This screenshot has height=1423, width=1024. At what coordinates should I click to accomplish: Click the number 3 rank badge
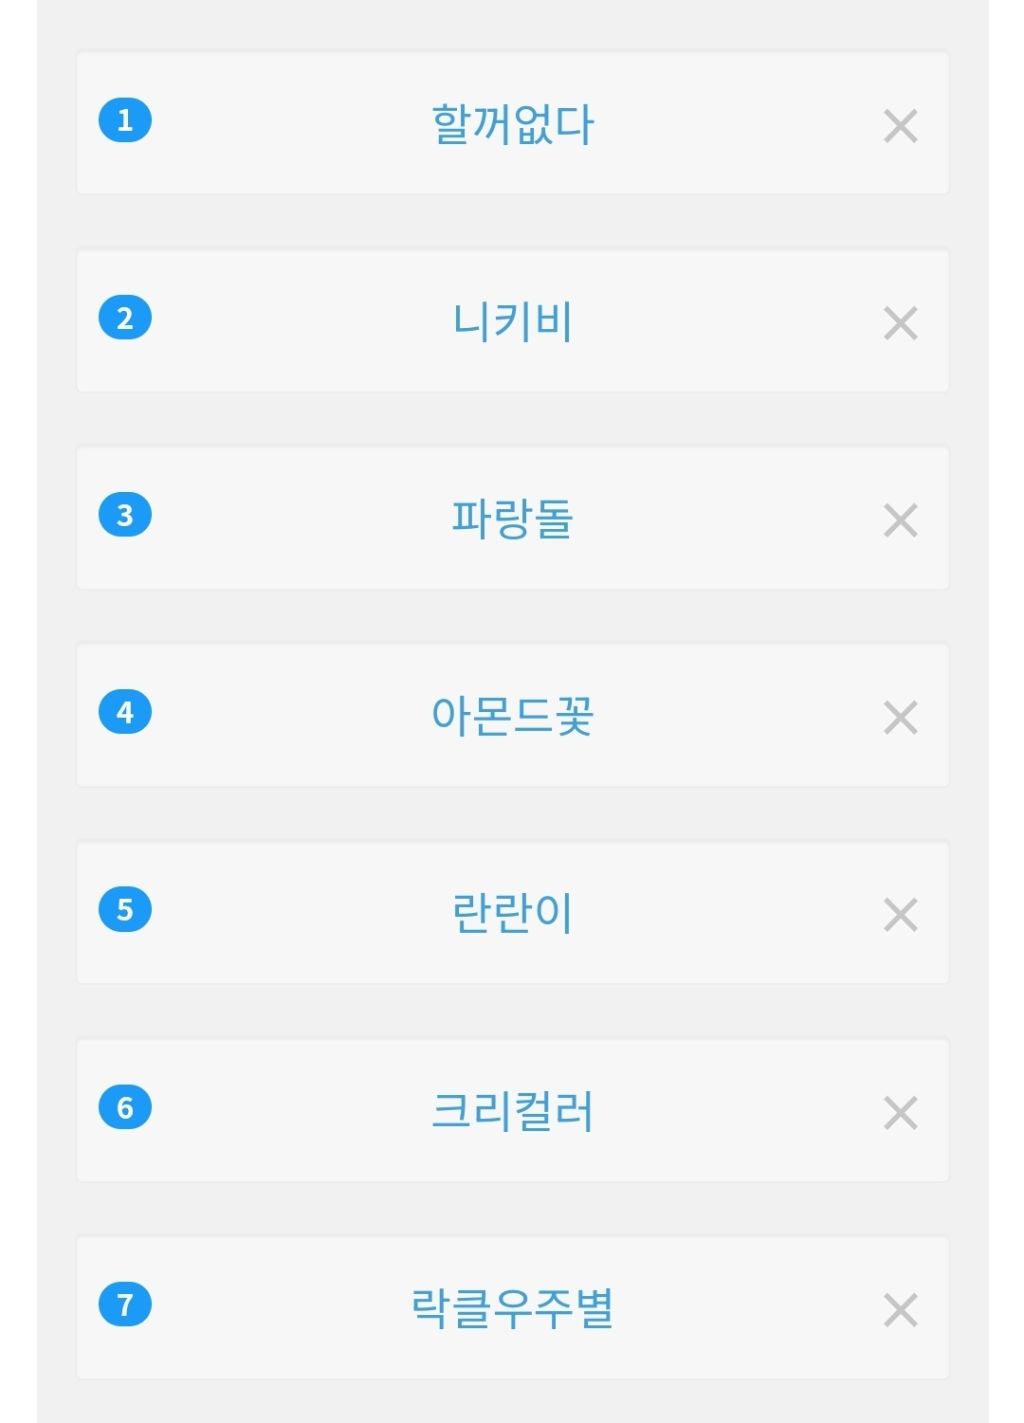pyautogui.click(x=125, y=515)
